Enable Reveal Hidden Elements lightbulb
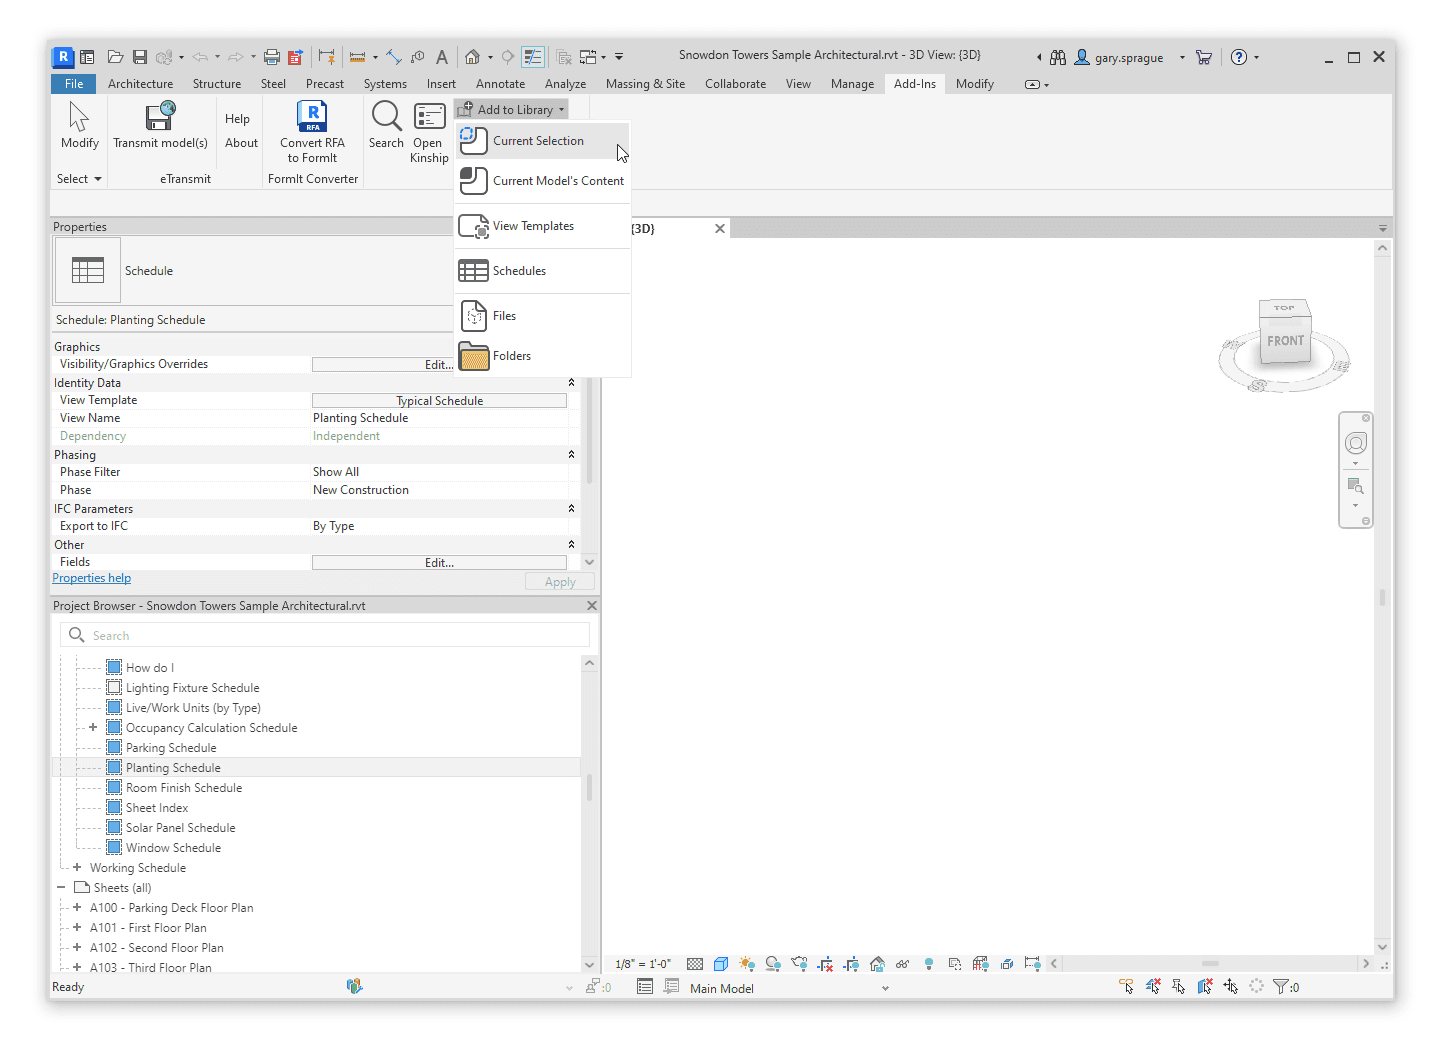The width and height of the screenshot is (1447, 1043). click(928, 963)
